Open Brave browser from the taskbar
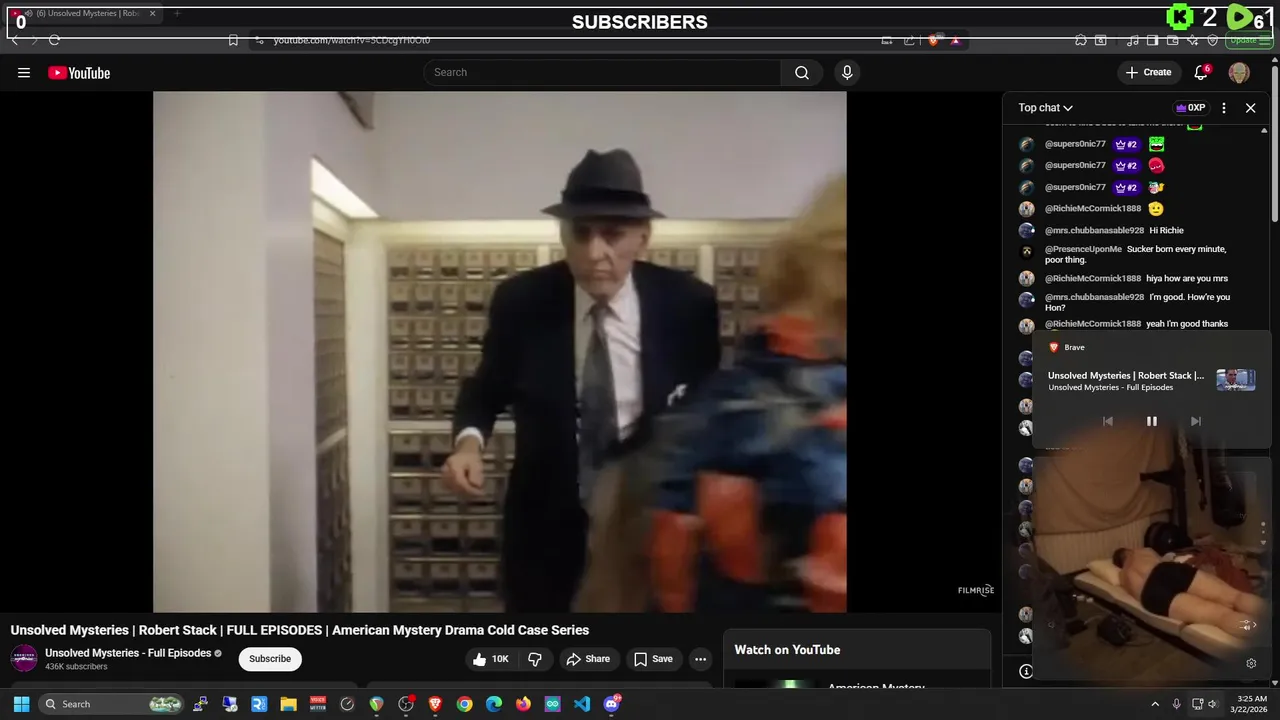The image size is (1280, 720). tap(435, 704)
